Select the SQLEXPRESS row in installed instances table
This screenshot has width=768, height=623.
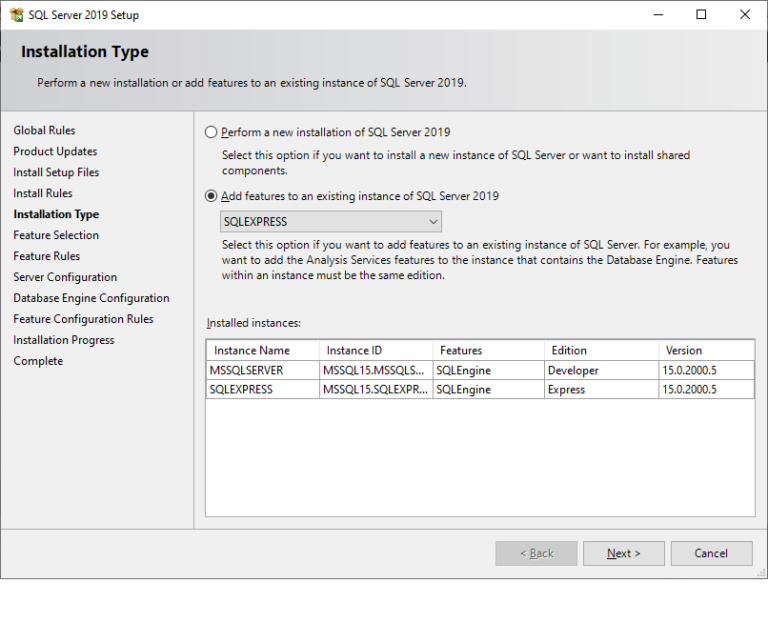480,389
